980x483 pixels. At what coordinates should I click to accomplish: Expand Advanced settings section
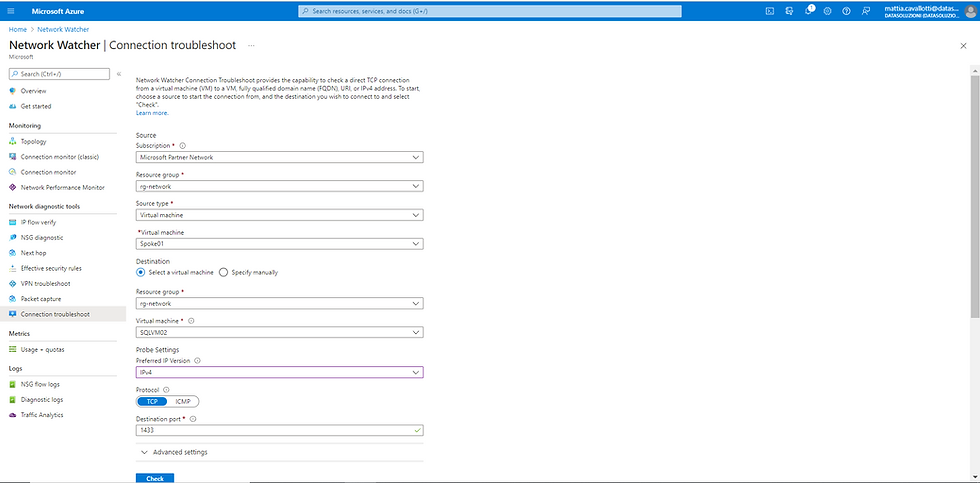(x=174, y=452)
